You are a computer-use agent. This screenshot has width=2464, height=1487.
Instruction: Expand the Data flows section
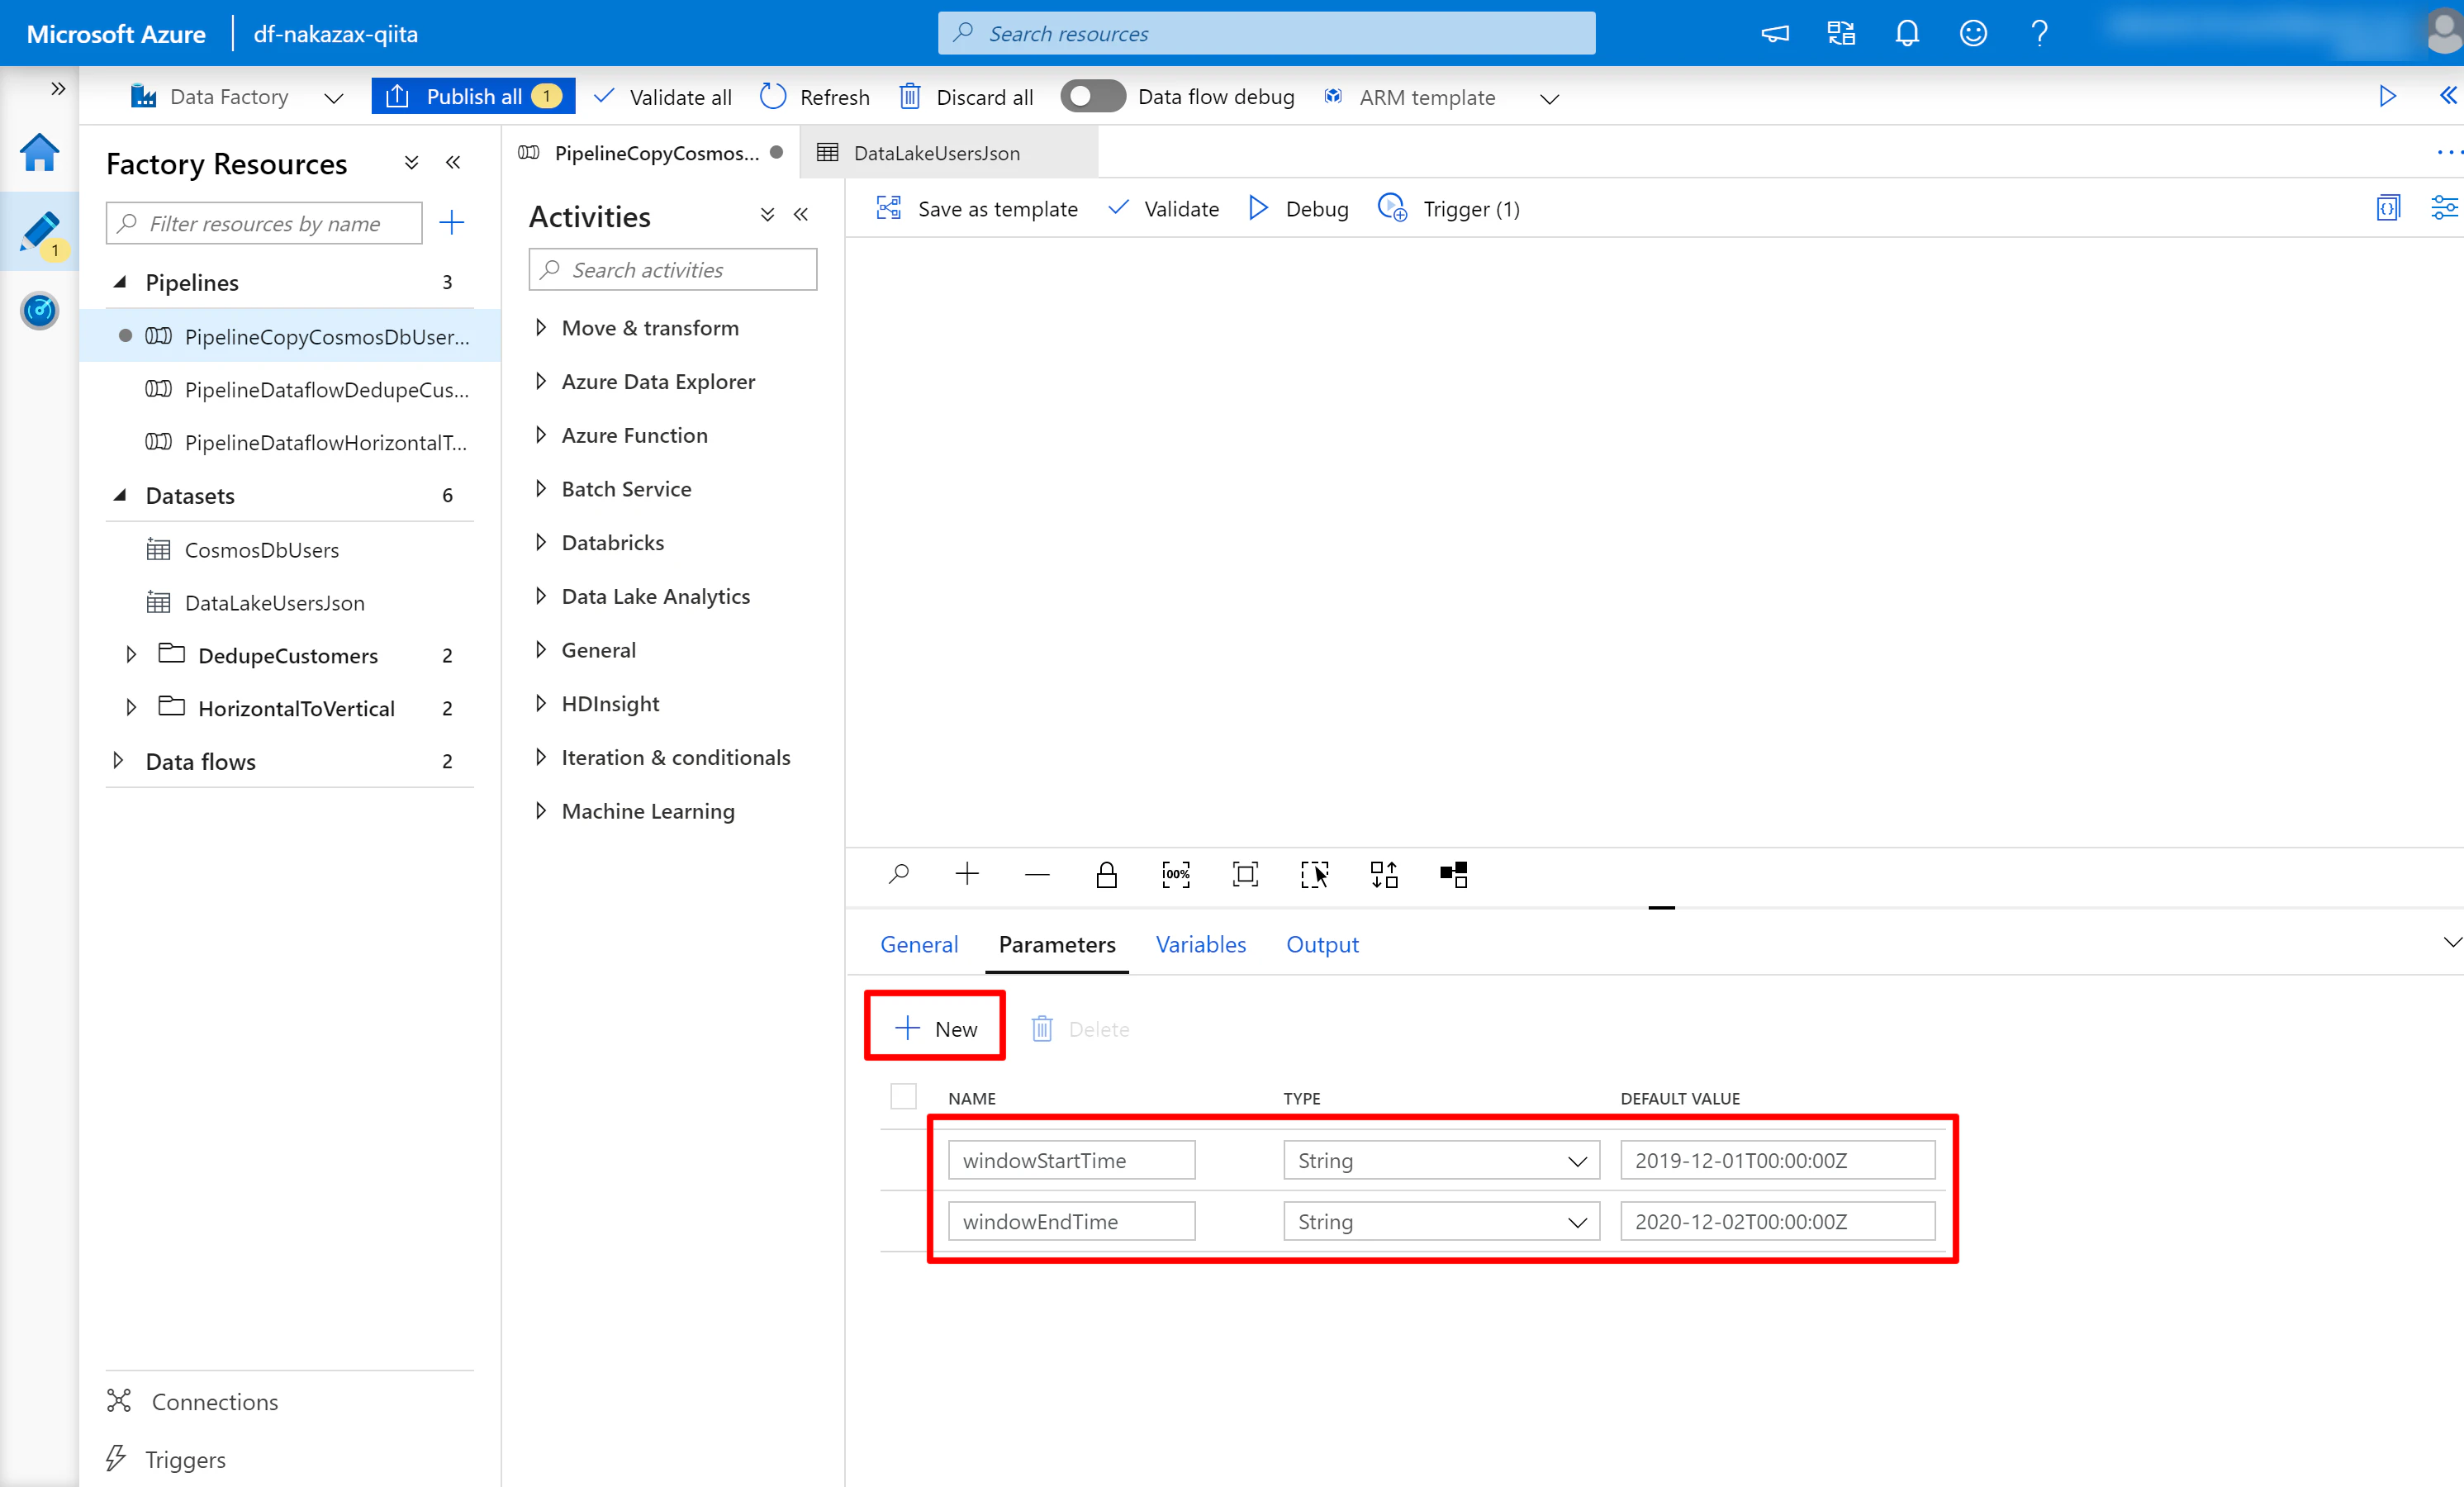click(118, 761)
